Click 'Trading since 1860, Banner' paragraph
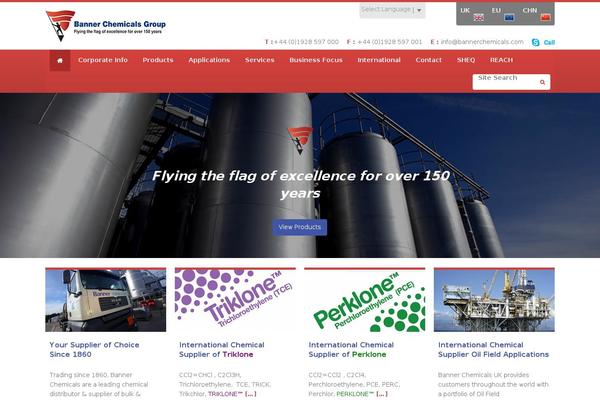Viewport: 600px width, 400px height. coord(99,384)
